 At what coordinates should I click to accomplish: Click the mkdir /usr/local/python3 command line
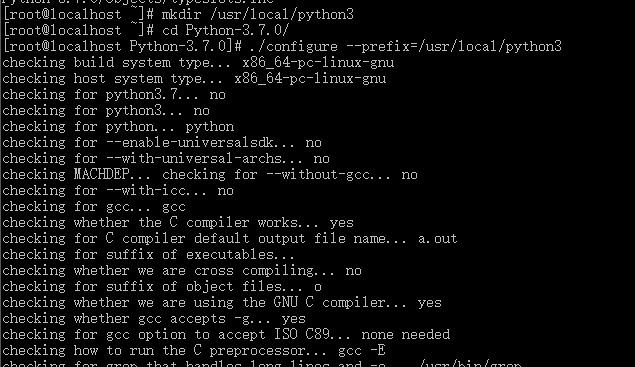click(178, 15)
